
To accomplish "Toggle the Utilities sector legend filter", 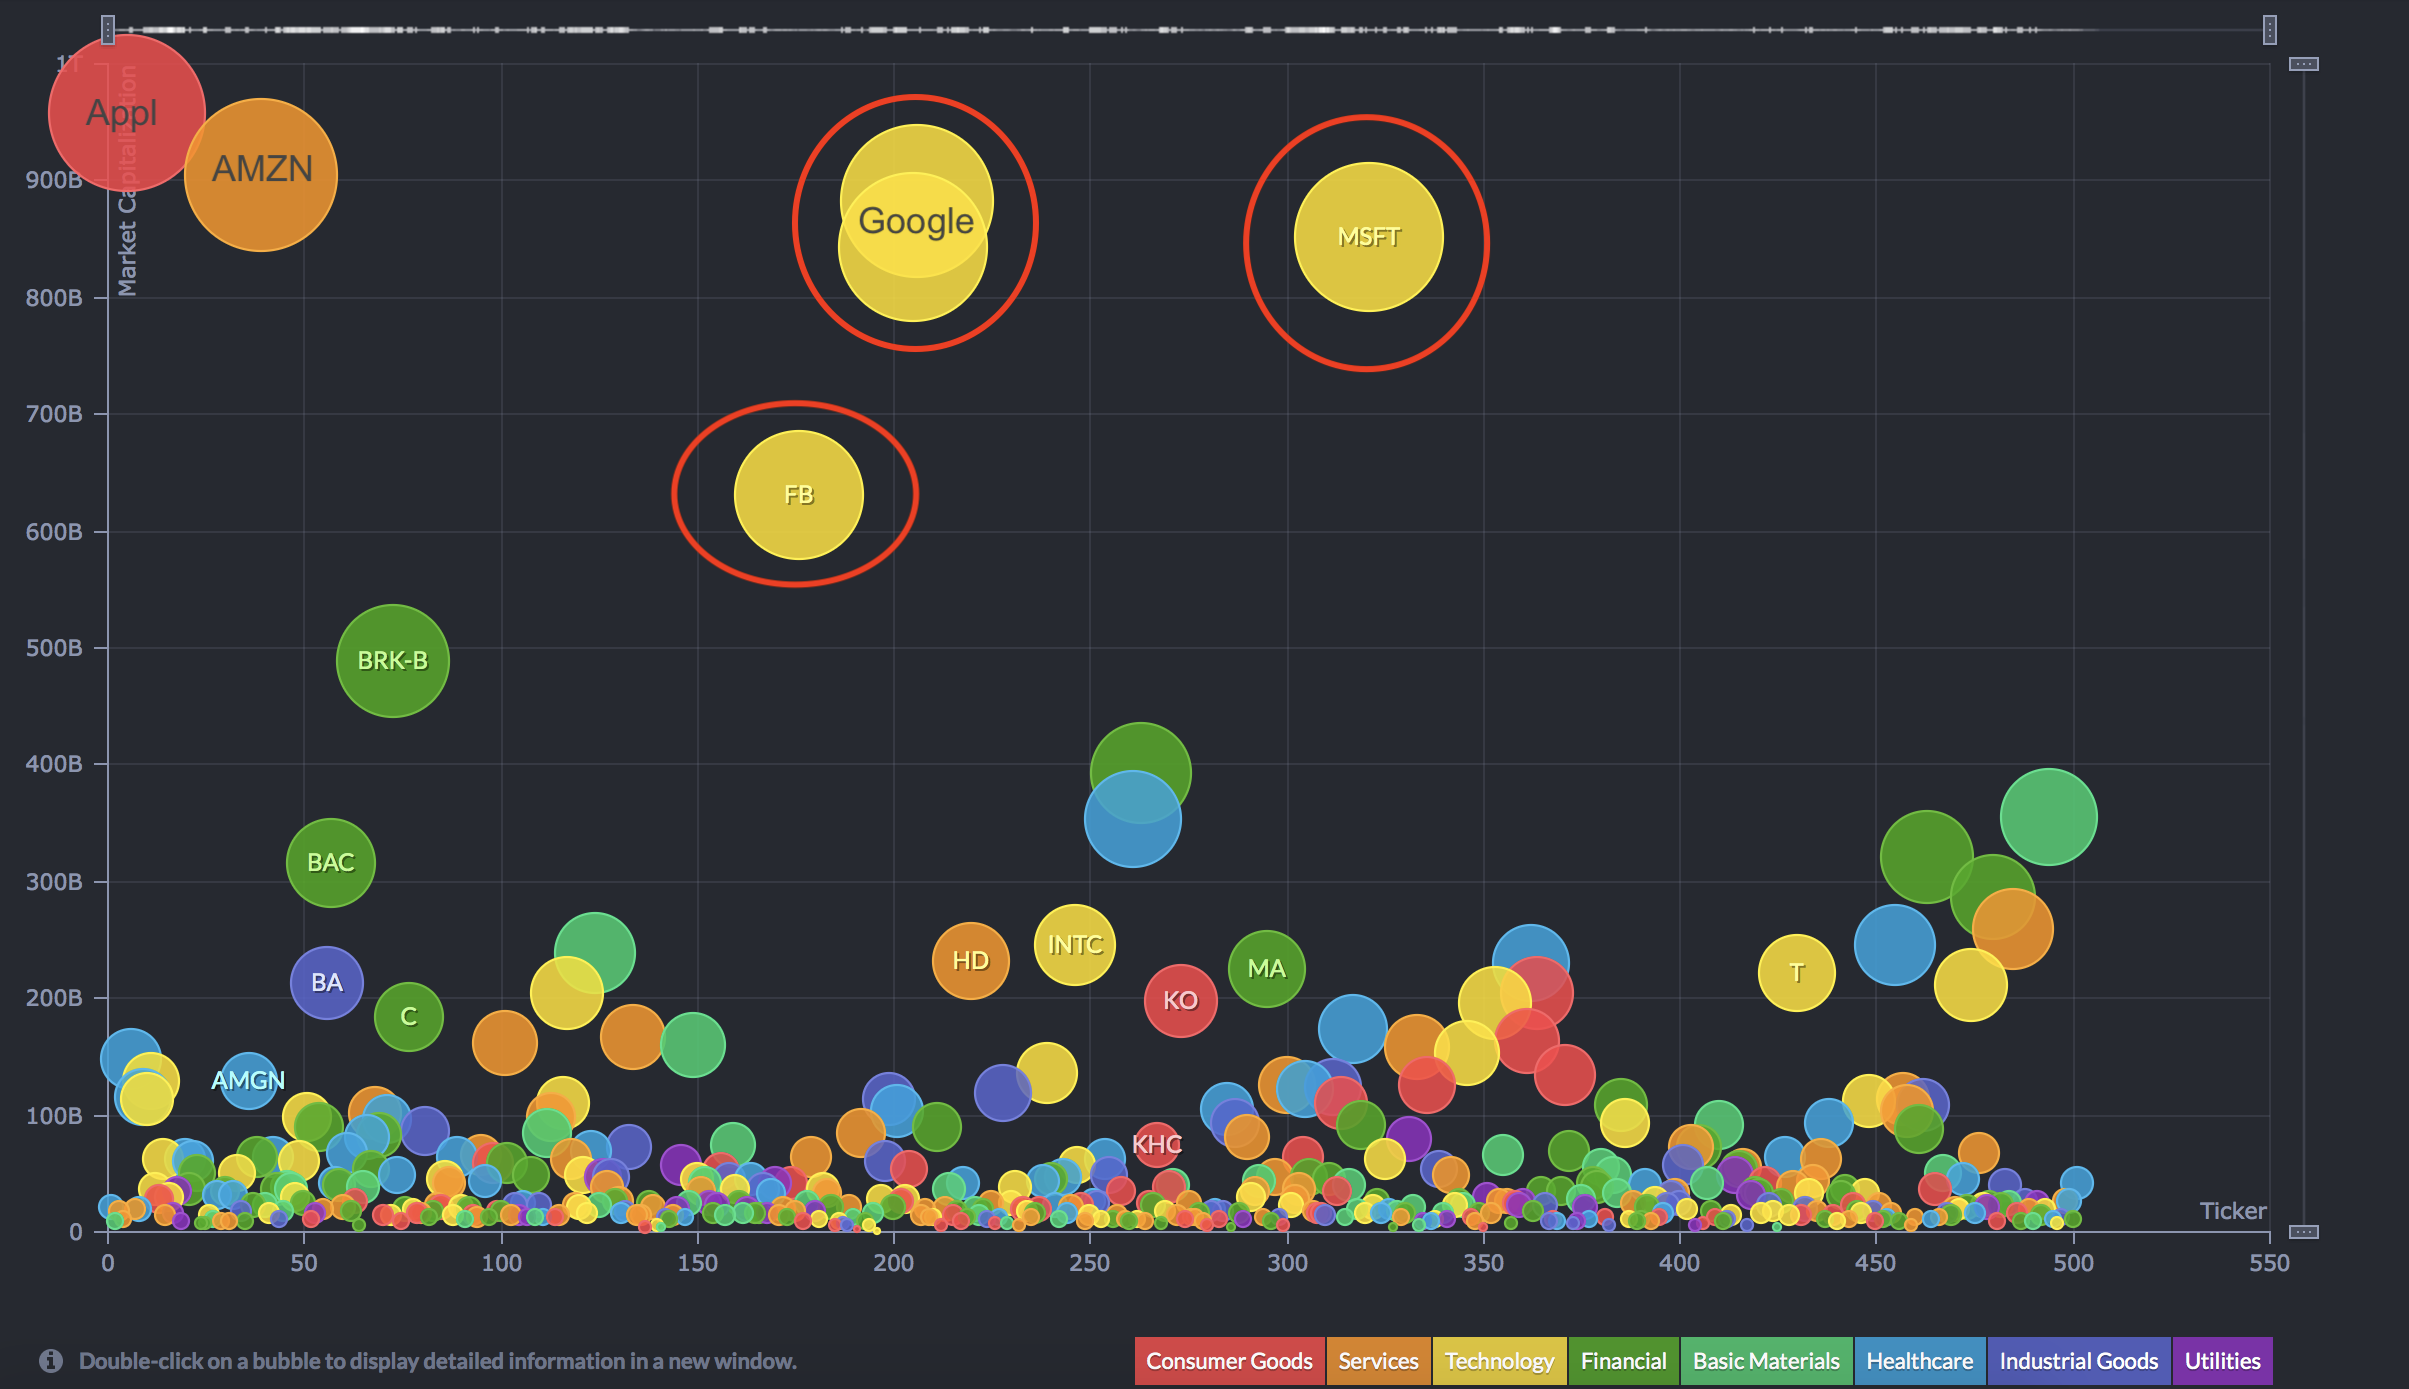I will [x=2223, y=1361].
